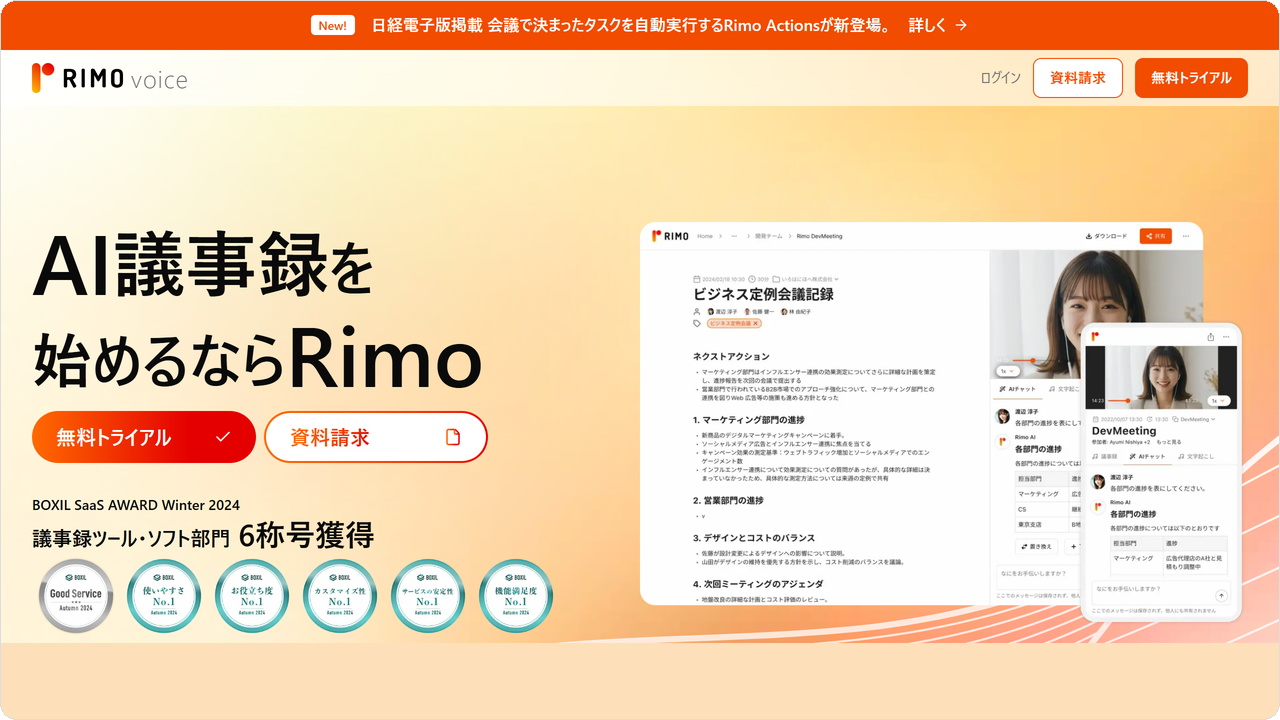Click the カスタマイズ性 No.1 award badge

(x=340, y=596)
